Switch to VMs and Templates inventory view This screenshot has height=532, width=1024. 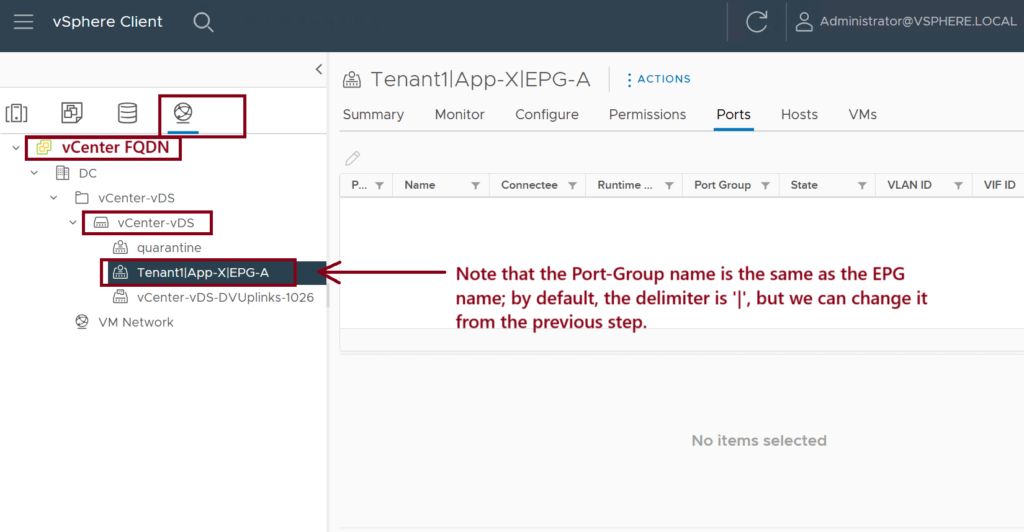coord(72,112)
